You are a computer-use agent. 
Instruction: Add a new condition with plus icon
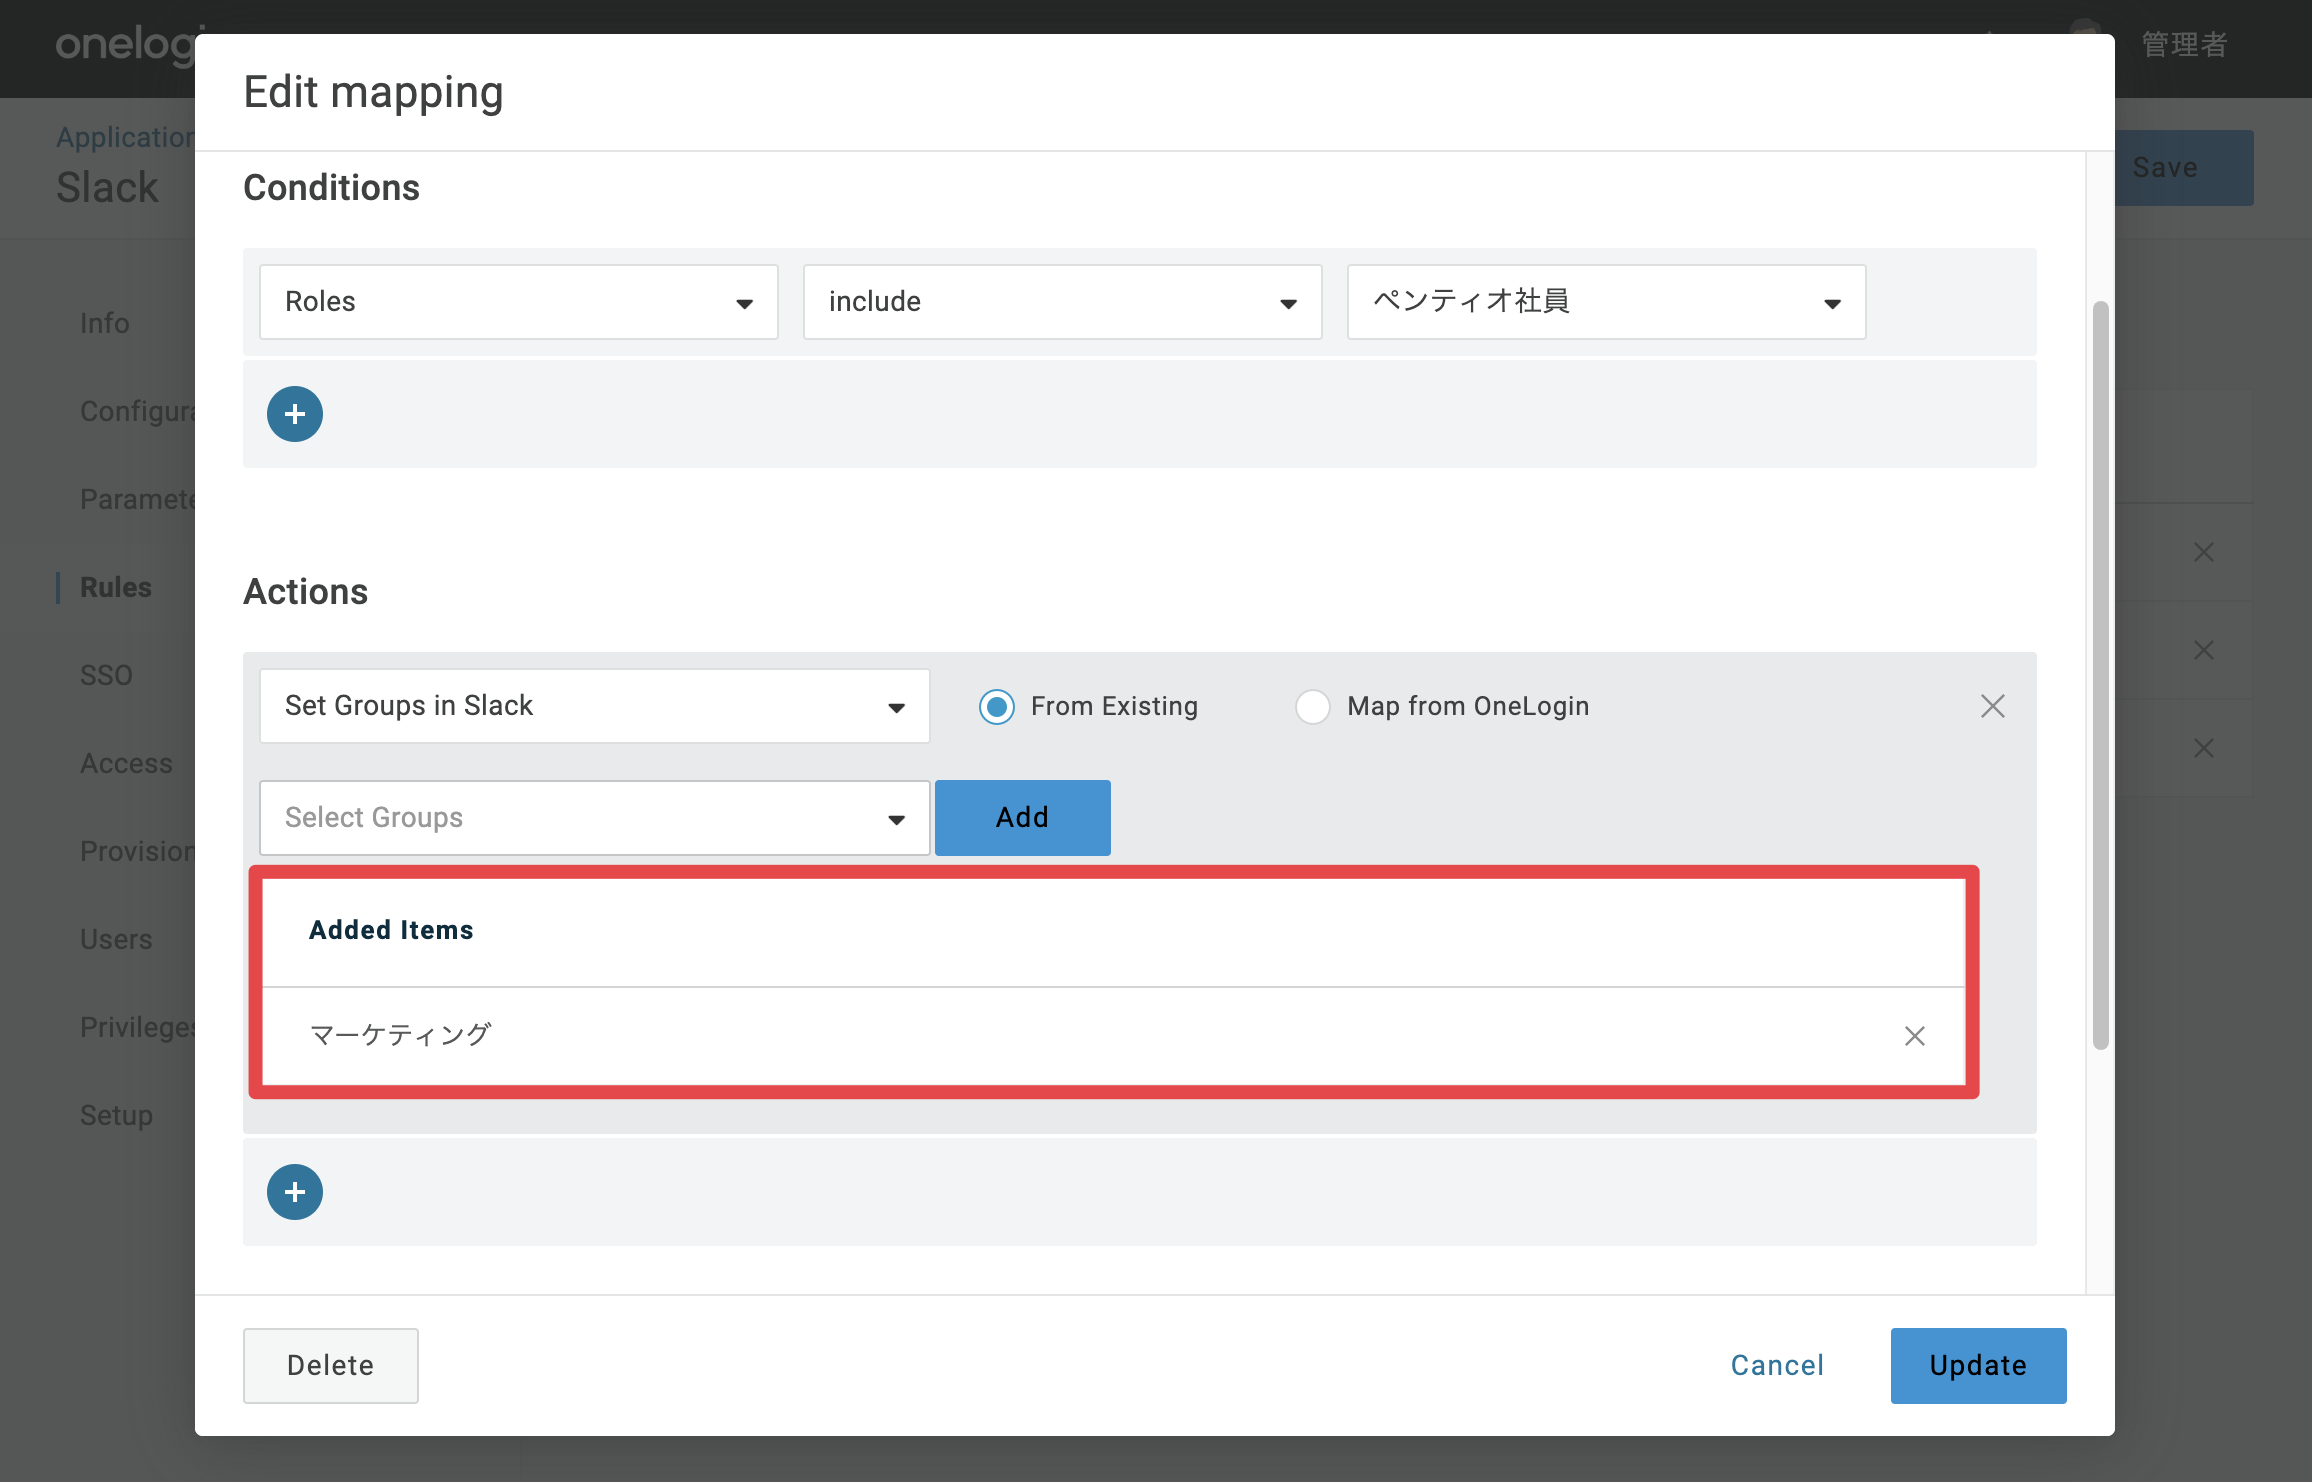click(294, 414)
